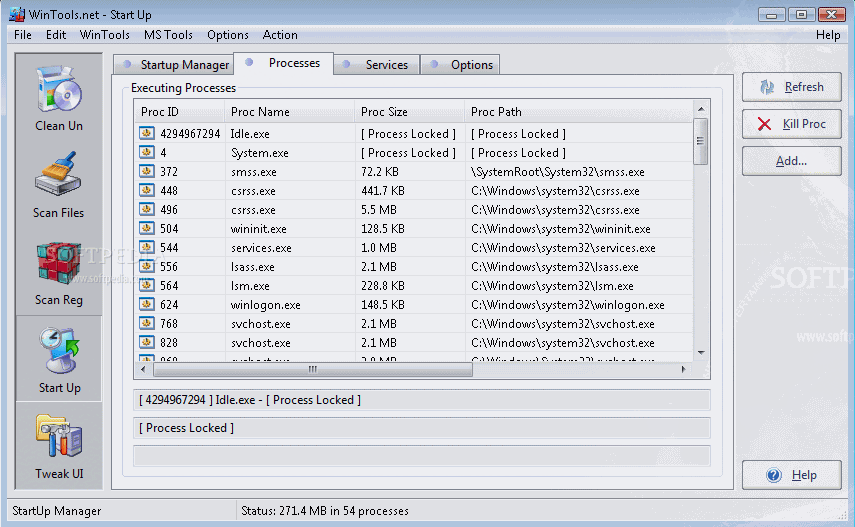Open the Clean Un tool in sidebar

tap(59, 98)
